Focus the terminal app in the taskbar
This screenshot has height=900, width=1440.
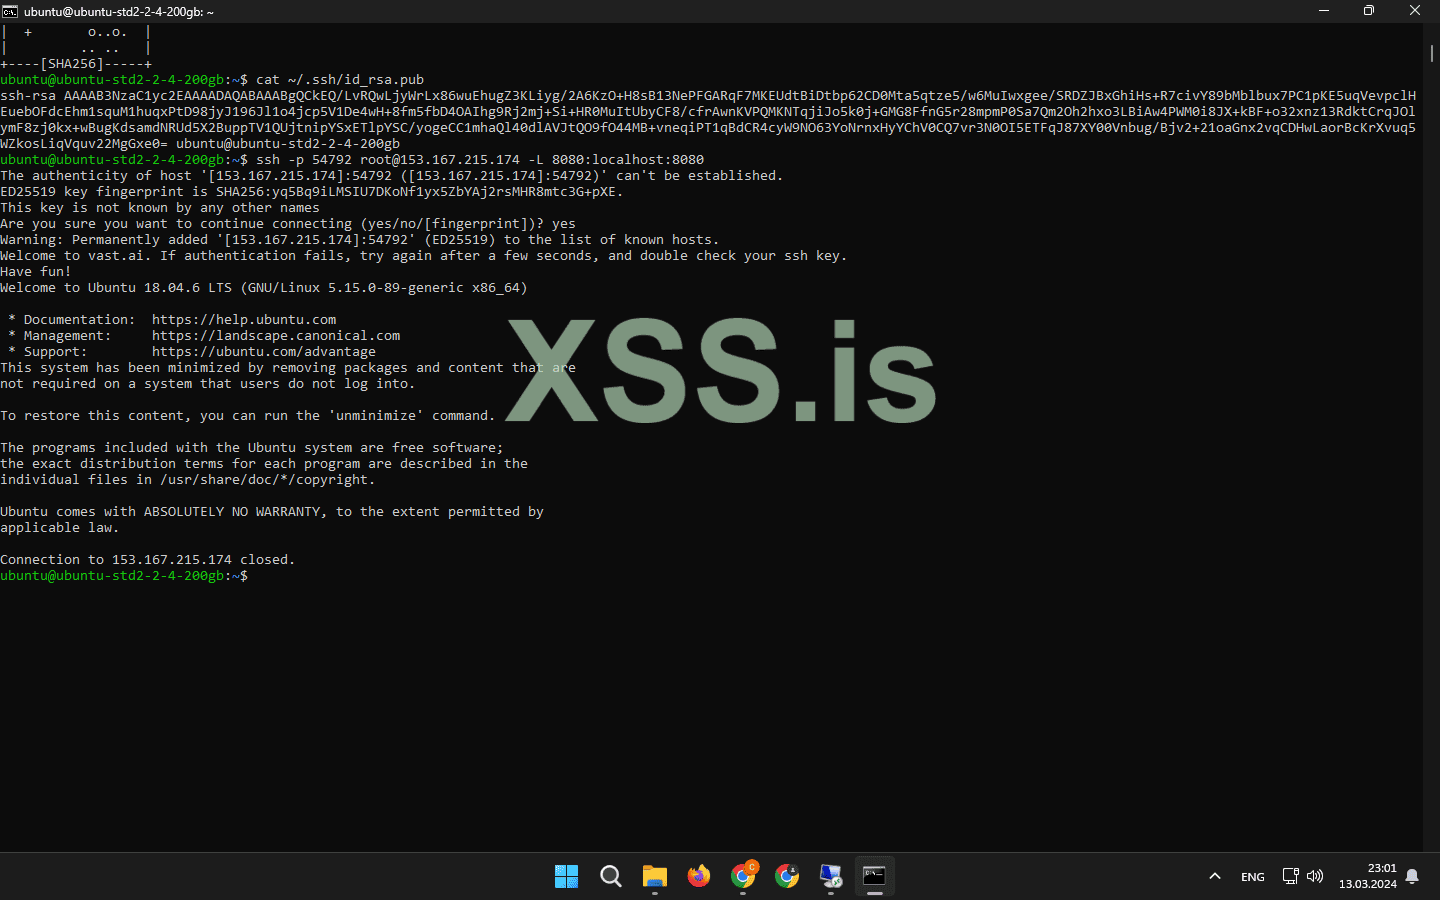pyautogui.click(x=875, y=877)
